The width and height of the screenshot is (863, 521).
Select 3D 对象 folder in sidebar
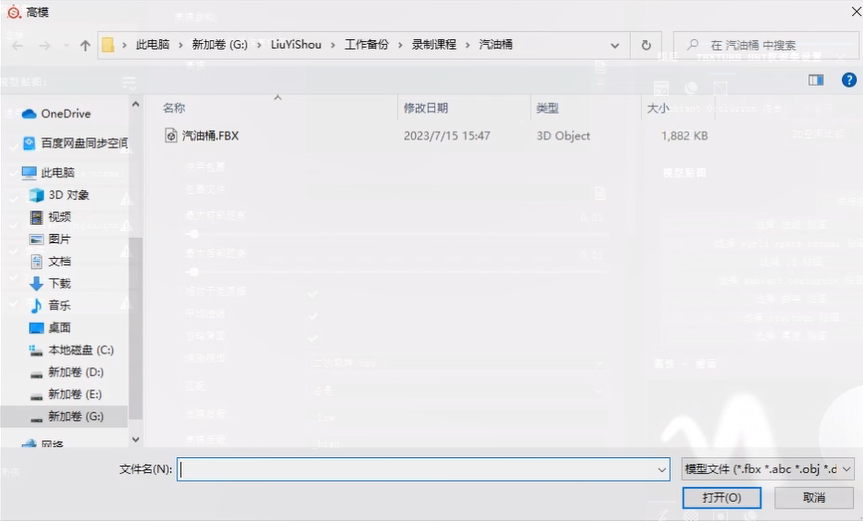[68, 195]
